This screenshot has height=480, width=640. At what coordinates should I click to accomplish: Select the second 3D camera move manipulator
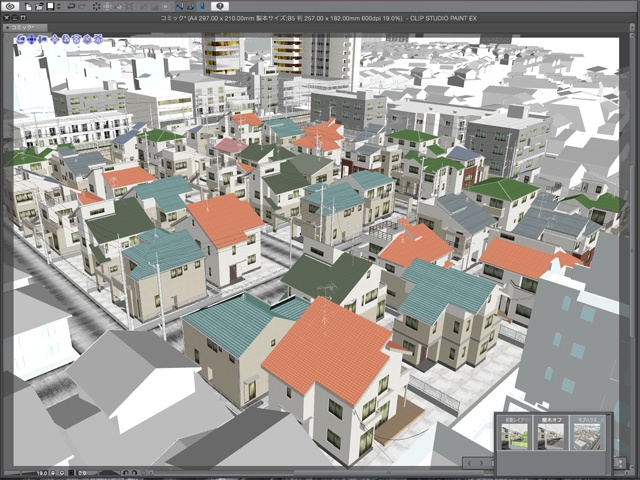[x=29, y=39]
